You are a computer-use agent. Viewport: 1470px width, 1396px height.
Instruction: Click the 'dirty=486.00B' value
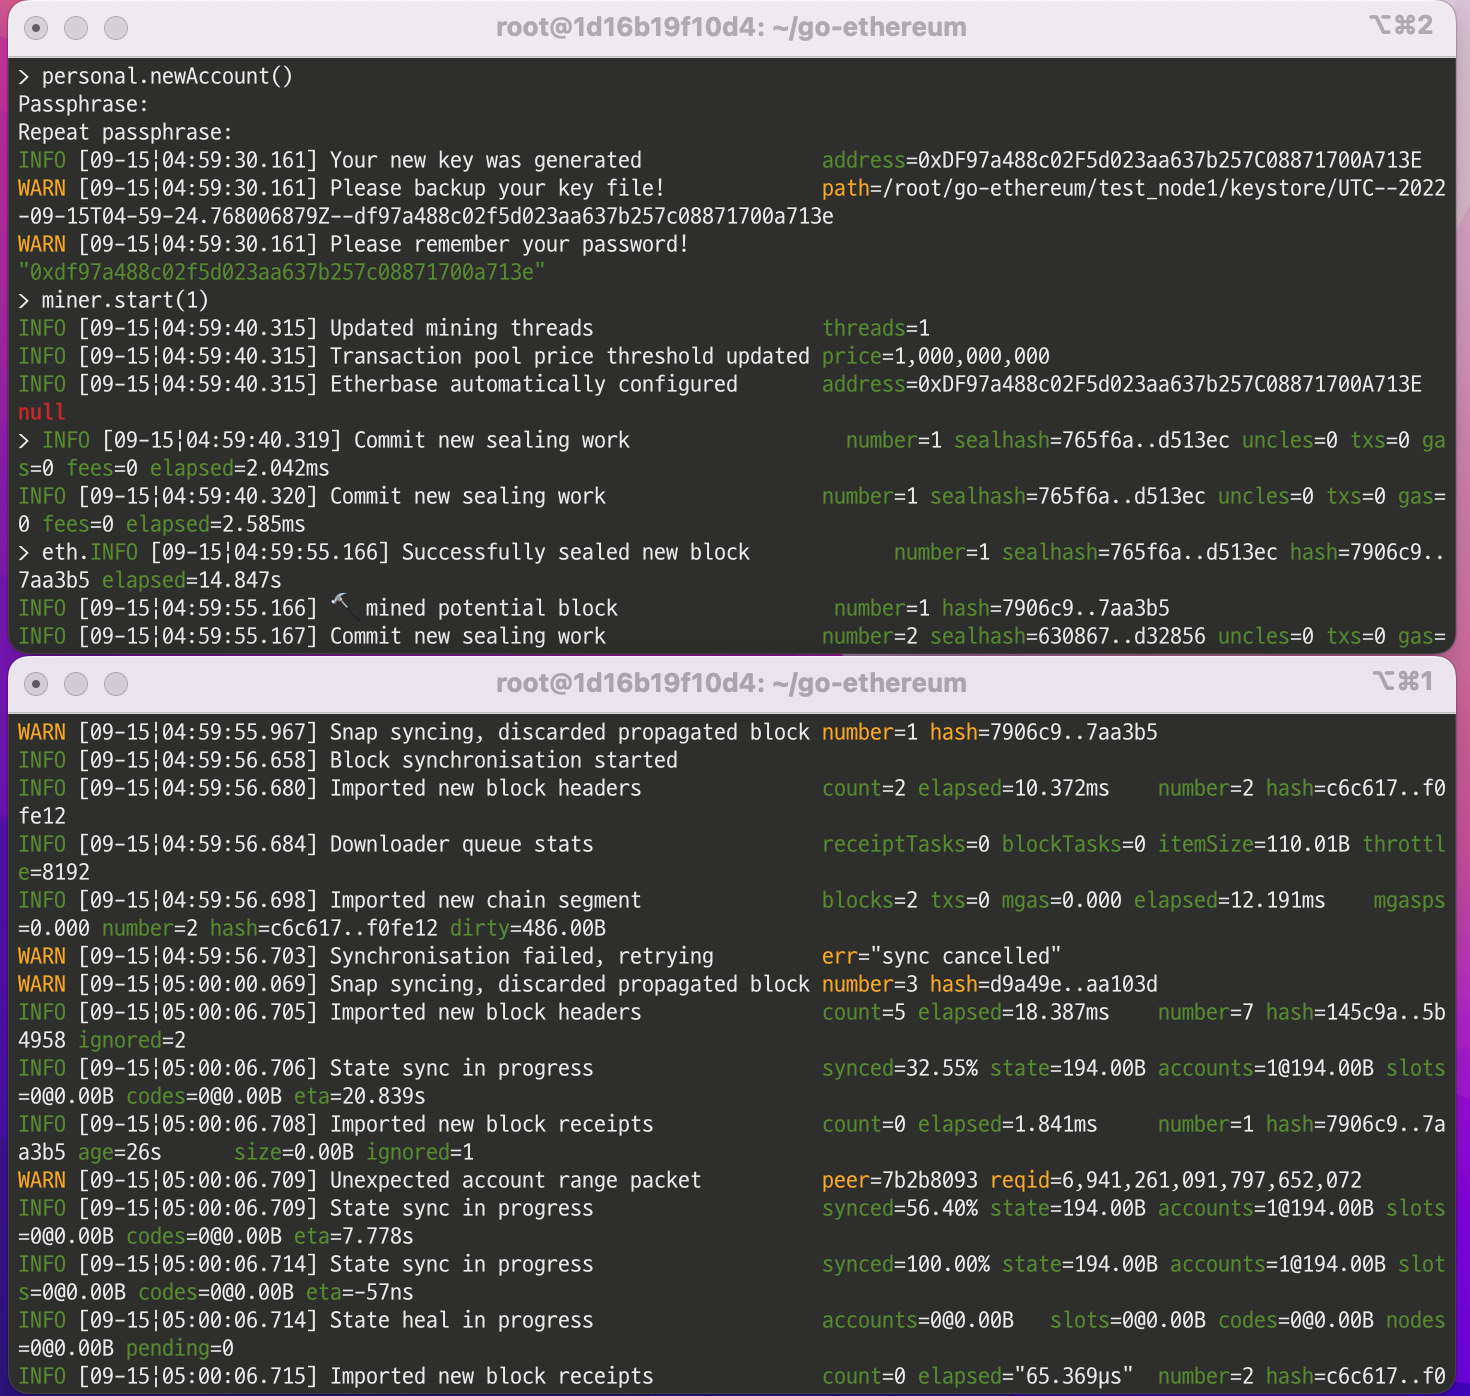point(528,928)
